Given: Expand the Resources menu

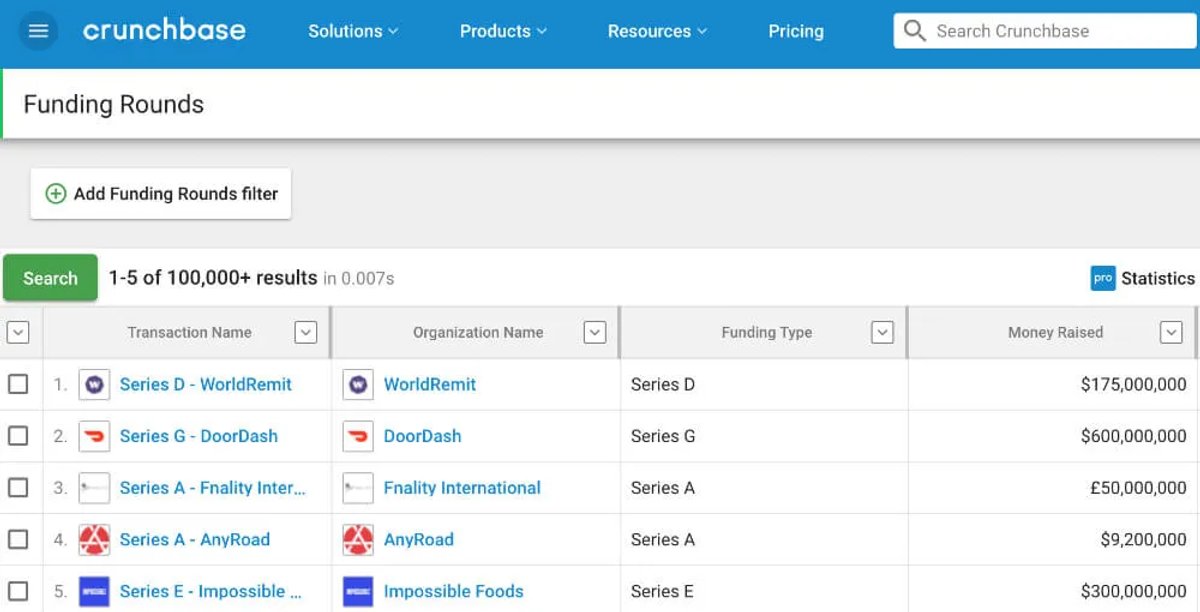Looking at the screenshot, I should [657, 31].
